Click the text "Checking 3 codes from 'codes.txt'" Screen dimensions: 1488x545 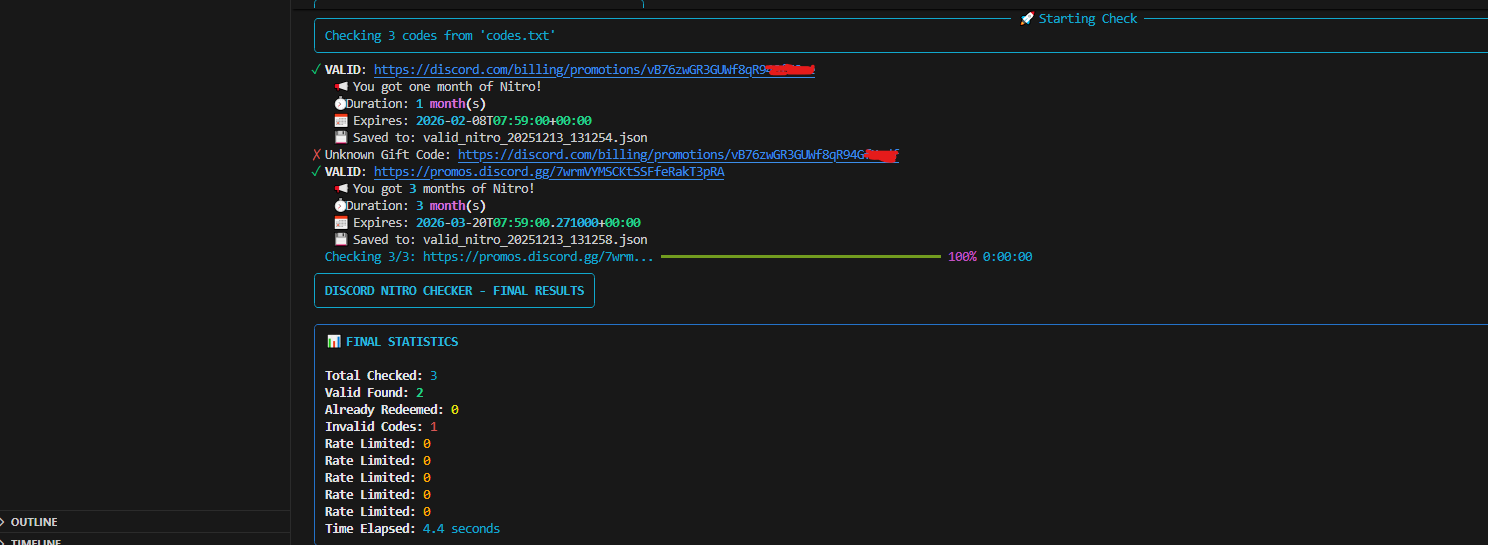click(x=440, y=36)
